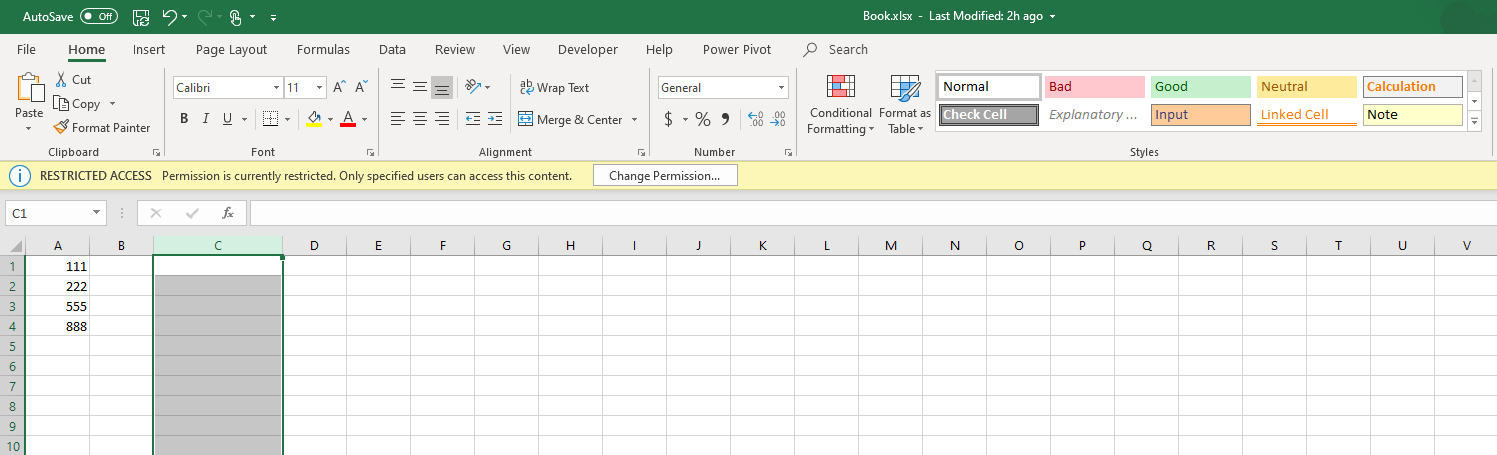Toggle Bold formatting
Screen dimensions: 1497x455
184,119
